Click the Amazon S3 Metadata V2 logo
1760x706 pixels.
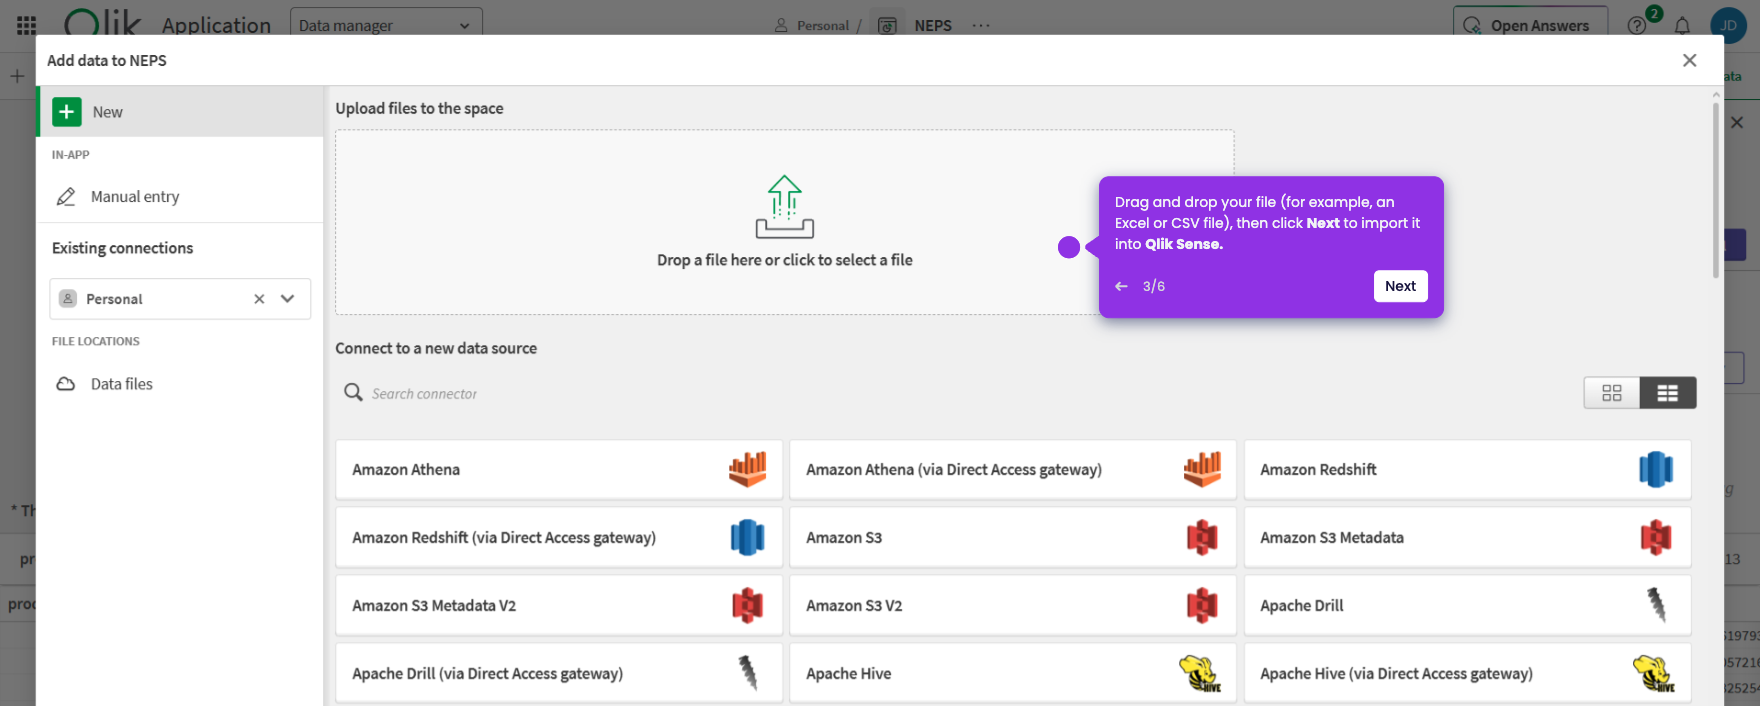click(748, 605)
